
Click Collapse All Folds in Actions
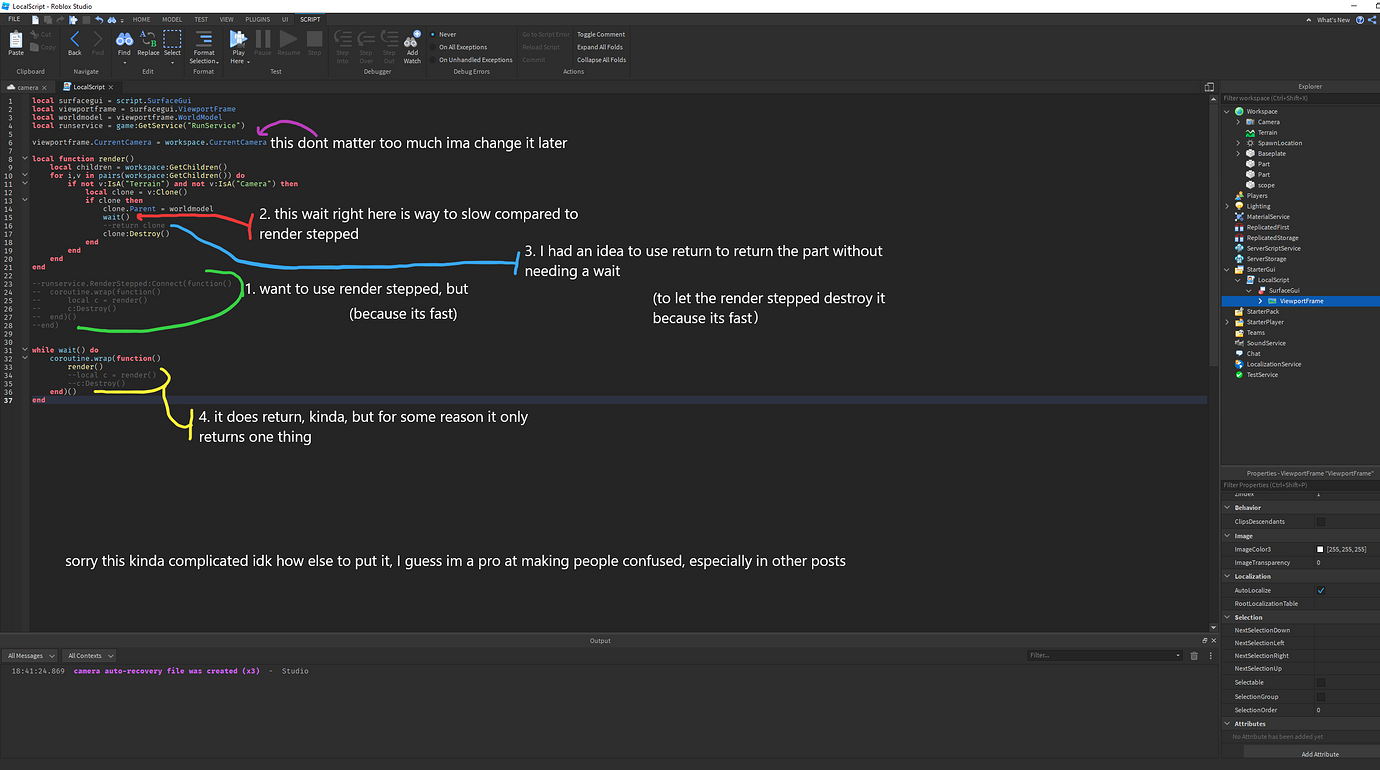[x=600, y=59]
